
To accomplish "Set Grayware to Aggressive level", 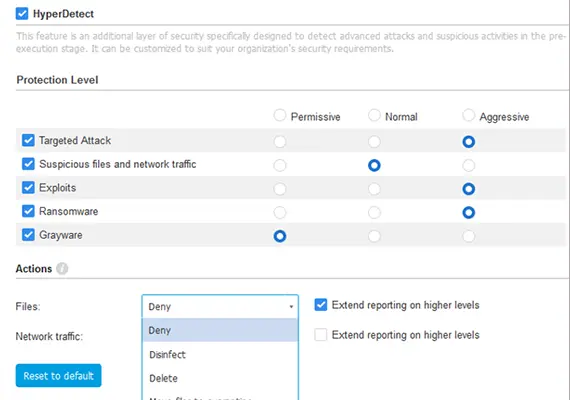I will (x=469, y=236).
